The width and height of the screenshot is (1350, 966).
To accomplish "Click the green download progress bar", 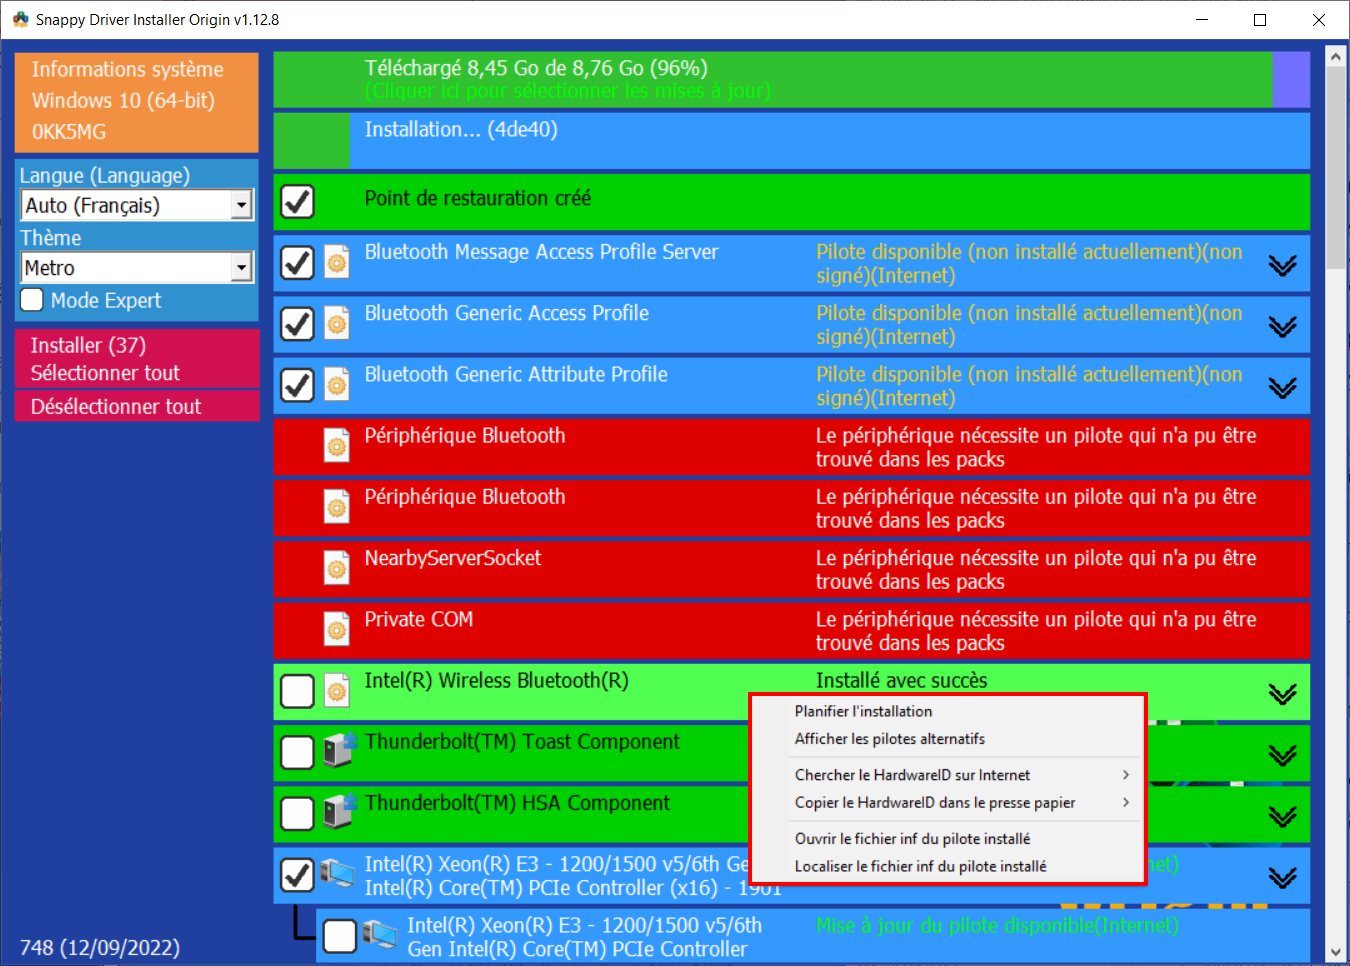I will click(770, 80).
